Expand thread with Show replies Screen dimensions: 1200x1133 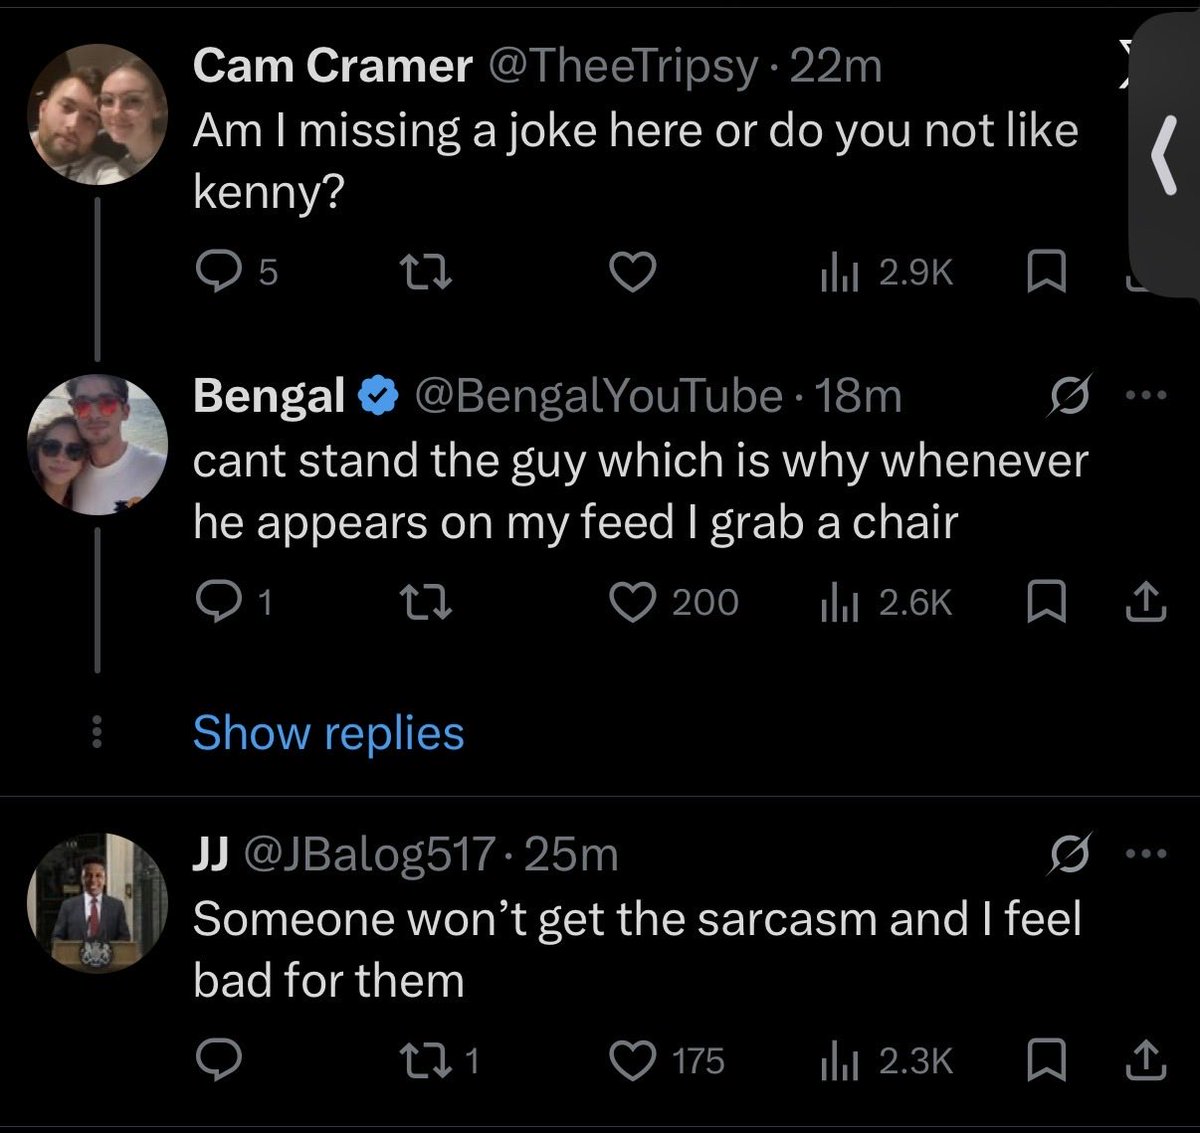tap(328, 733)
